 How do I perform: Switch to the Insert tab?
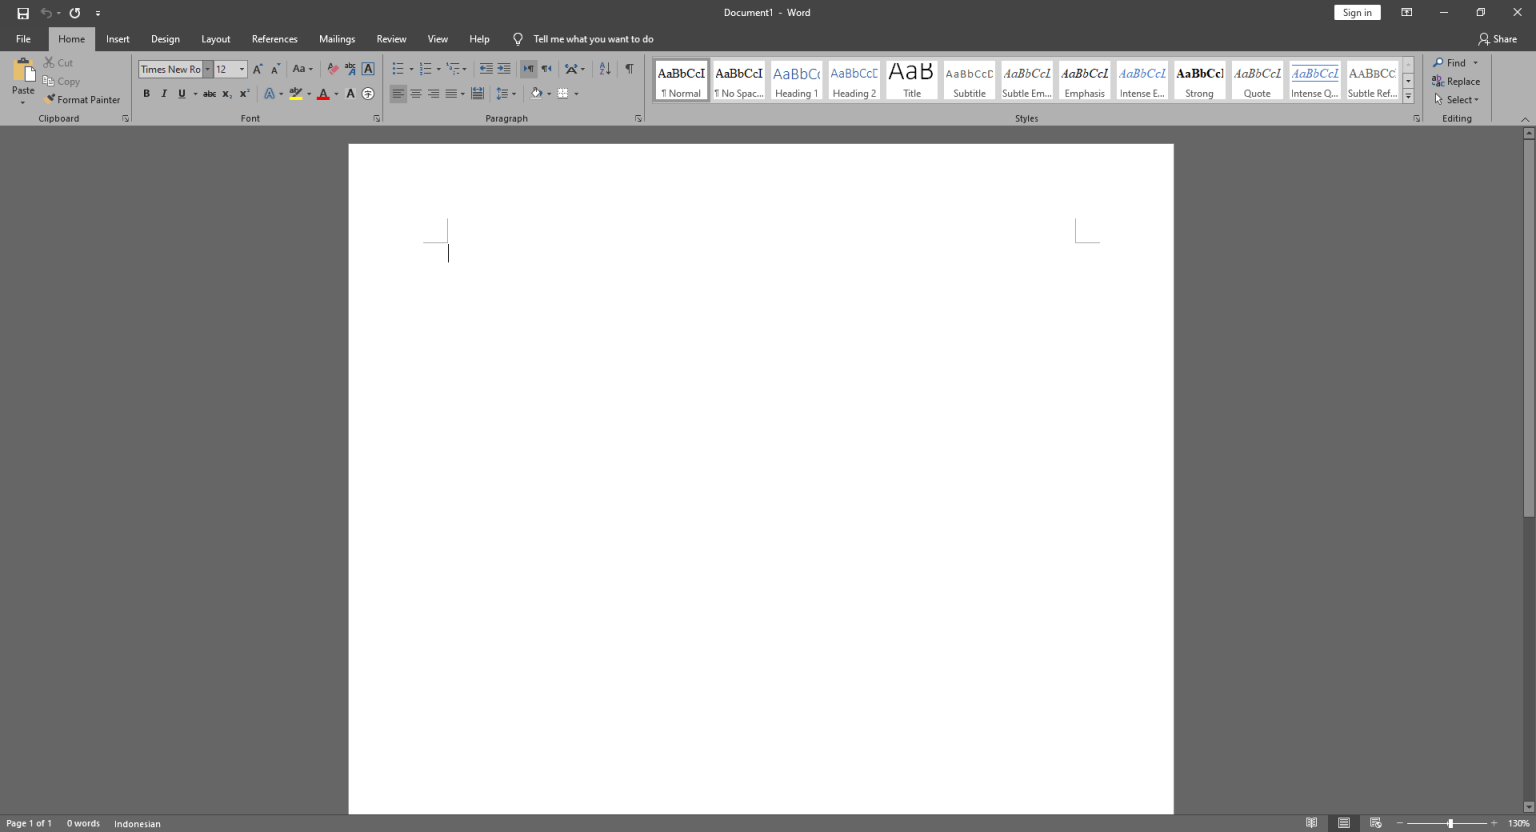[x=118, y=39]
